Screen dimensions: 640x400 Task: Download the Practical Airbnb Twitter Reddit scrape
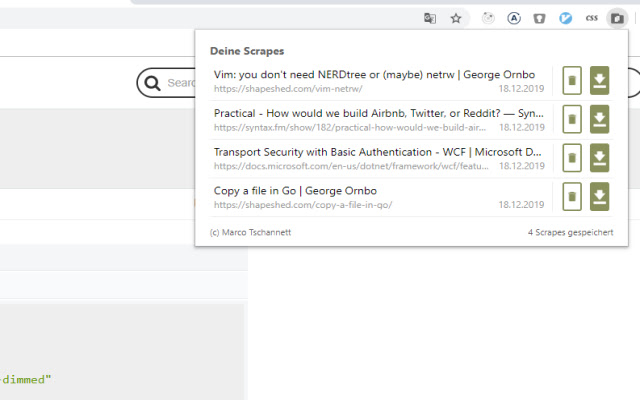point(599,119)
